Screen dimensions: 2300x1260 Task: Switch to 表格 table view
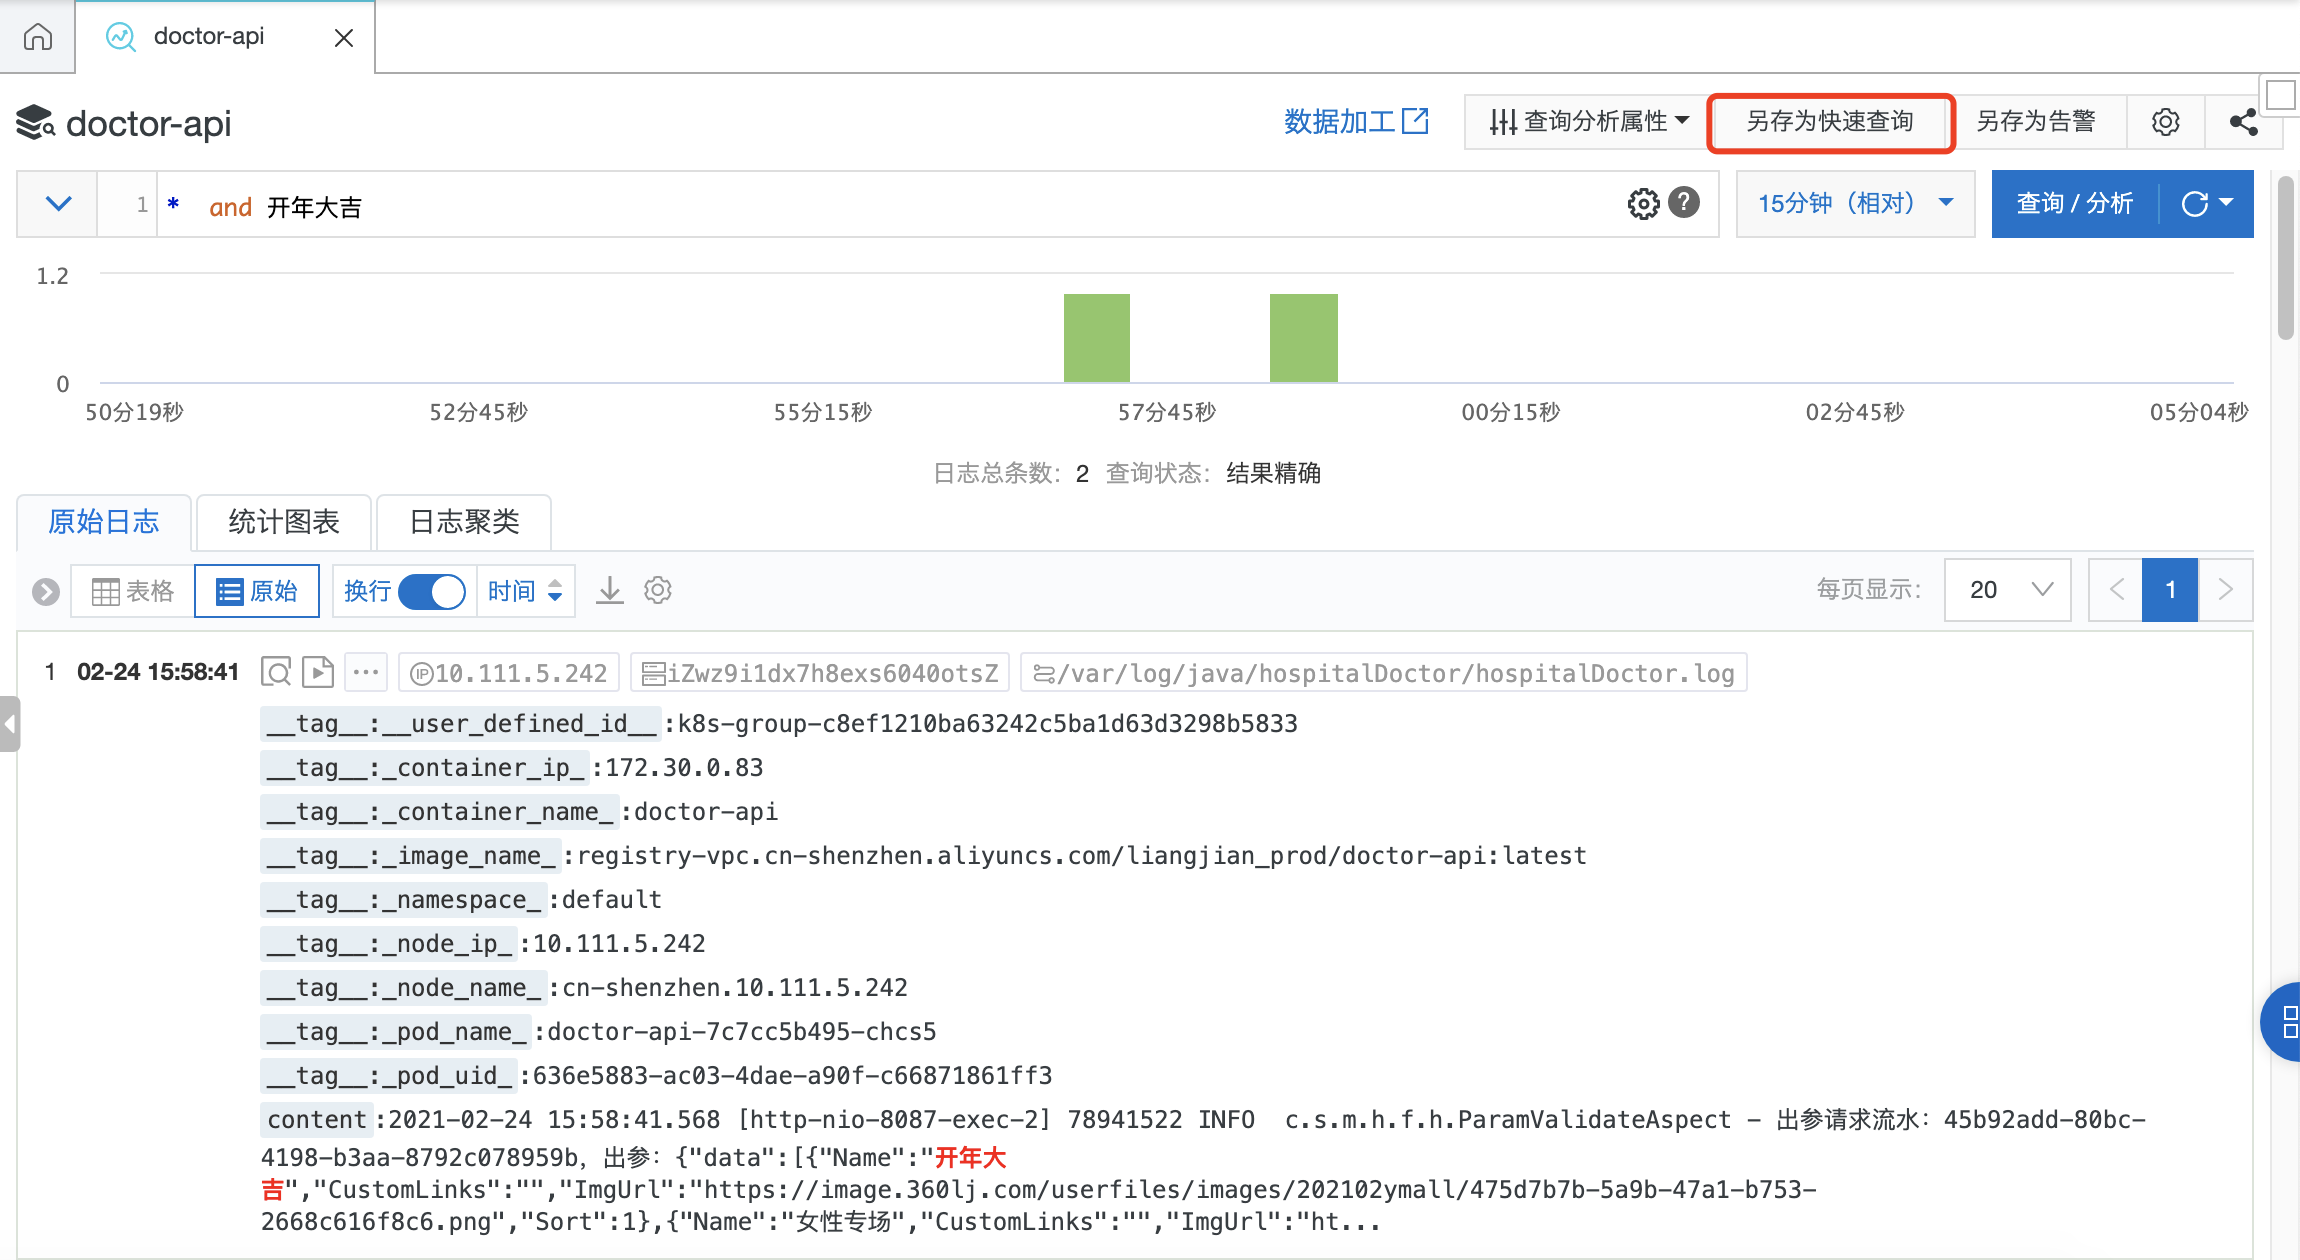(x=133, y=591)
